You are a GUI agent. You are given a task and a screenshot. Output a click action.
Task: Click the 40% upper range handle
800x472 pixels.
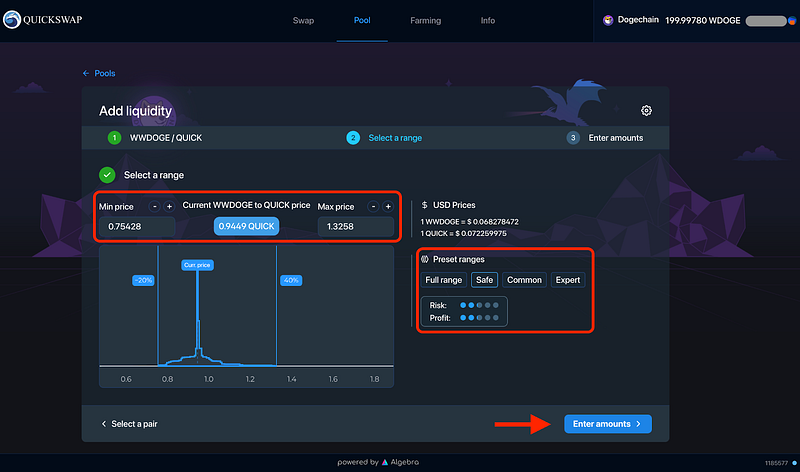tap(291, 280)
